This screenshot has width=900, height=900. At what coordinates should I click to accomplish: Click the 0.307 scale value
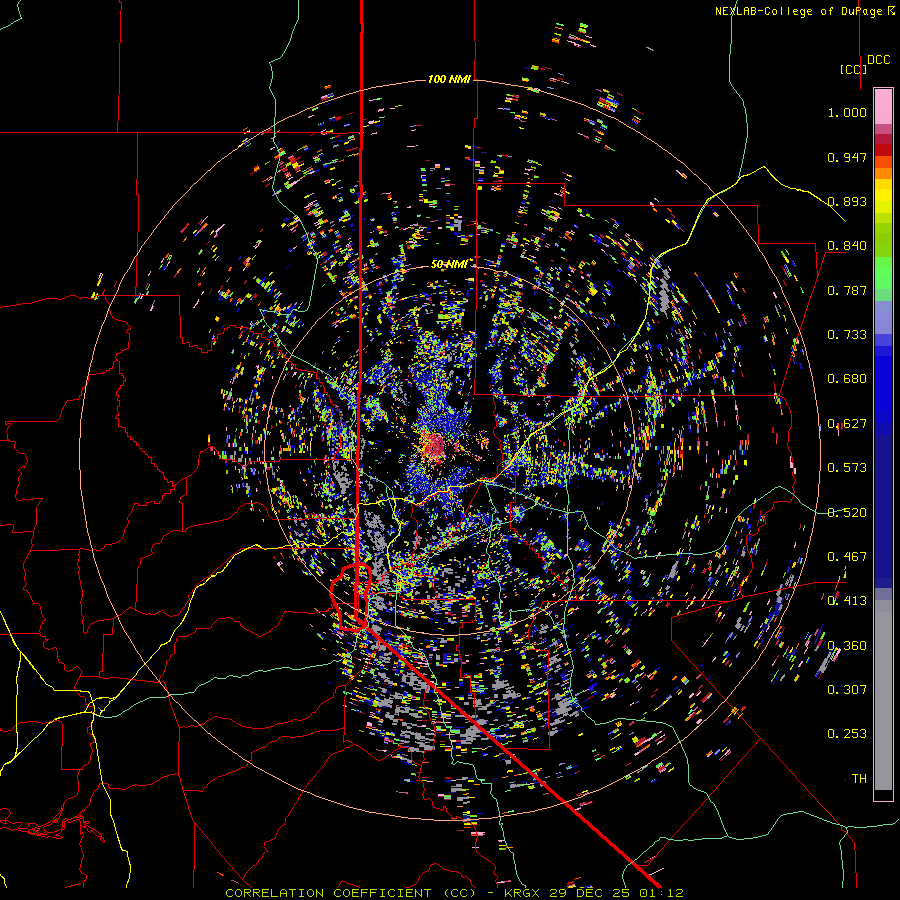click(x=847, y=690)
